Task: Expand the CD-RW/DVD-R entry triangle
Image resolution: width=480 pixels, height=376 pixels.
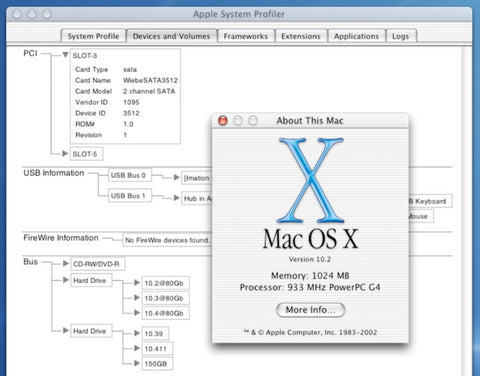Action: [66, 263]
